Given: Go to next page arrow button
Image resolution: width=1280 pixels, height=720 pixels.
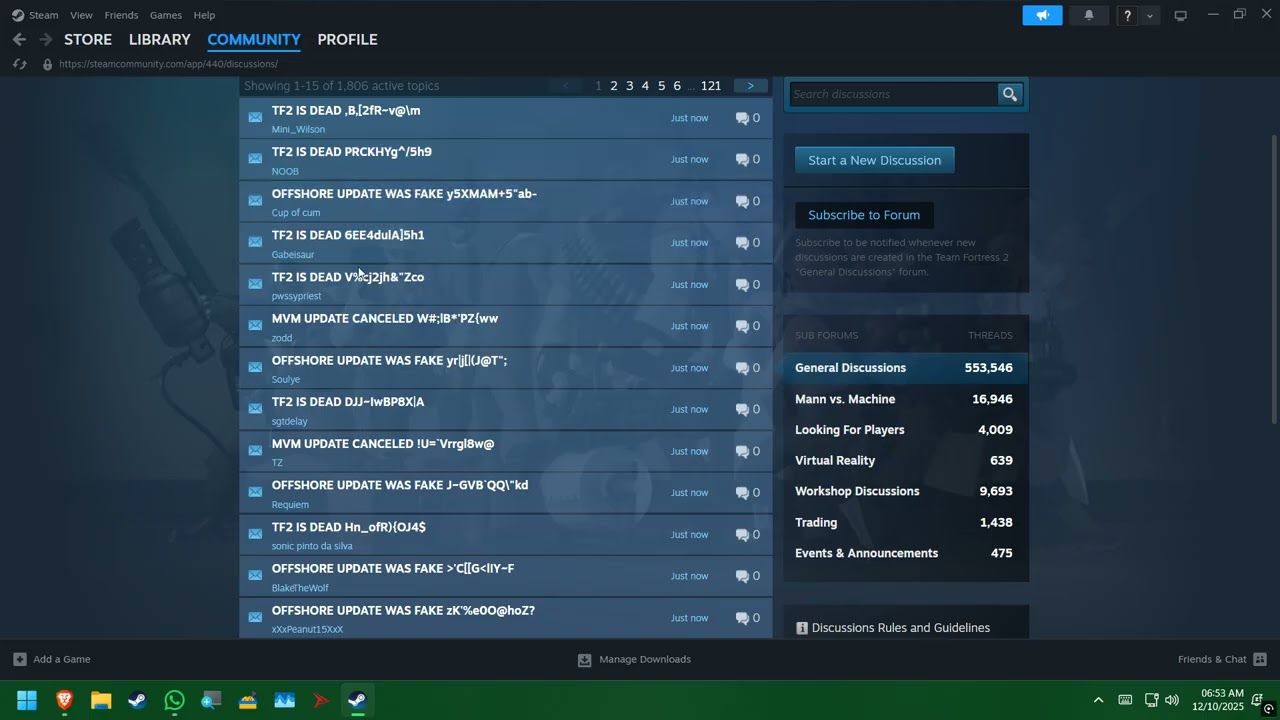Looking at the screenshot, I should pos(751,86).
